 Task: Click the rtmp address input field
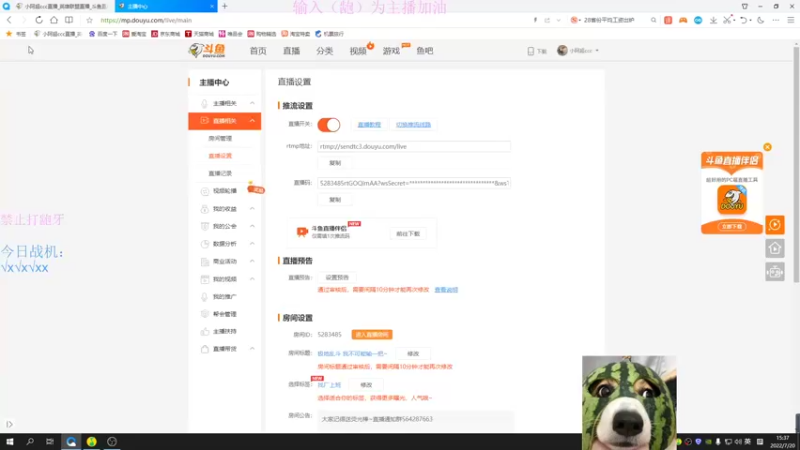[x=414, y=146]
